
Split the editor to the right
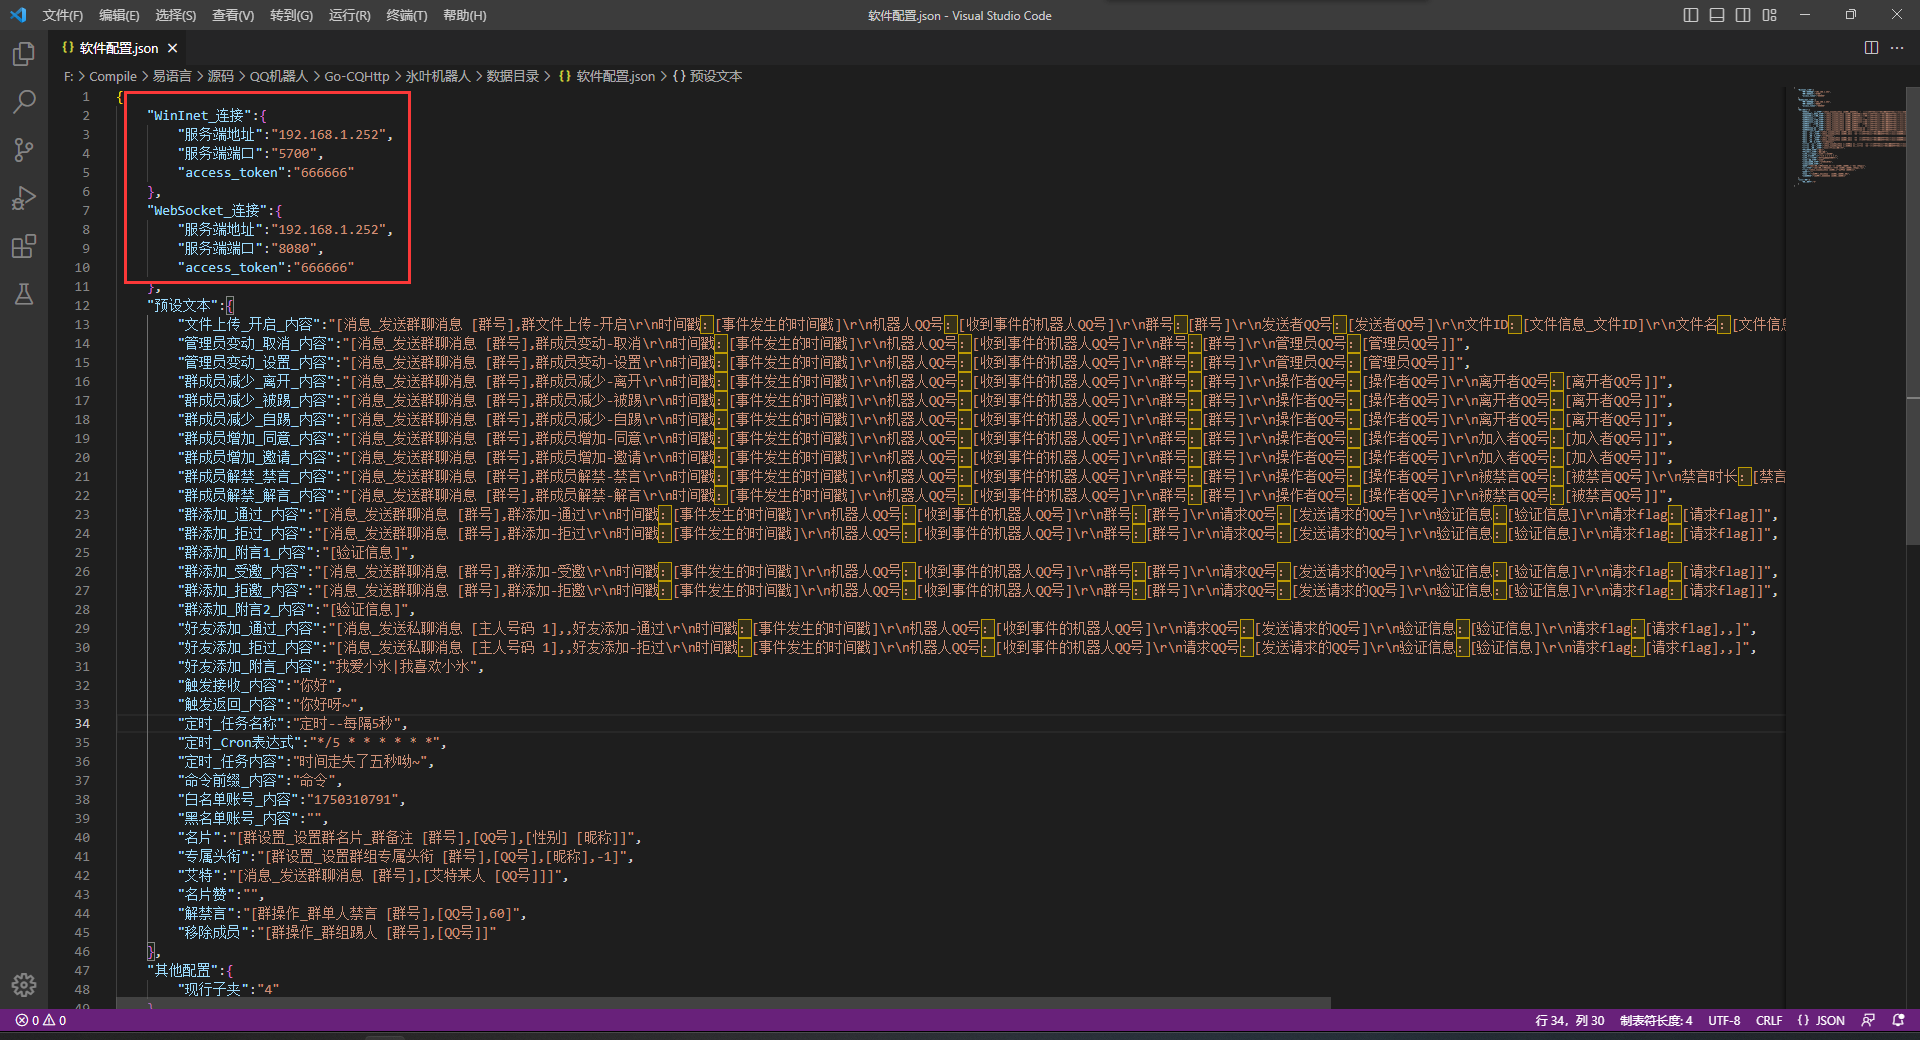(1871, 48)
